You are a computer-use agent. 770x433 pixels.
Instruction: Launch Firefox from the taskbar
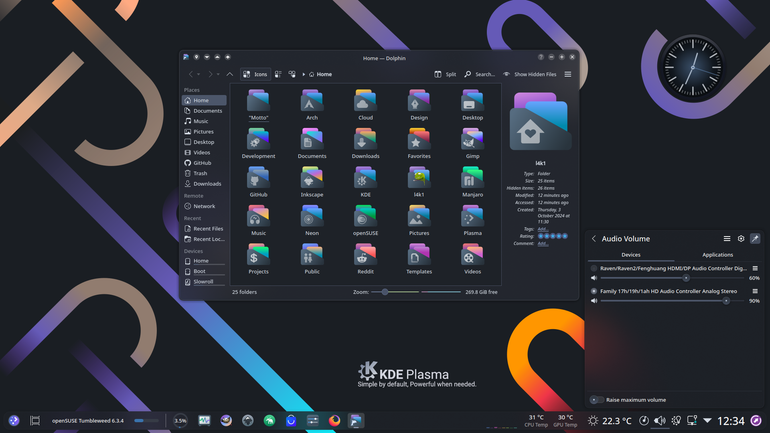tap(334, 420)
